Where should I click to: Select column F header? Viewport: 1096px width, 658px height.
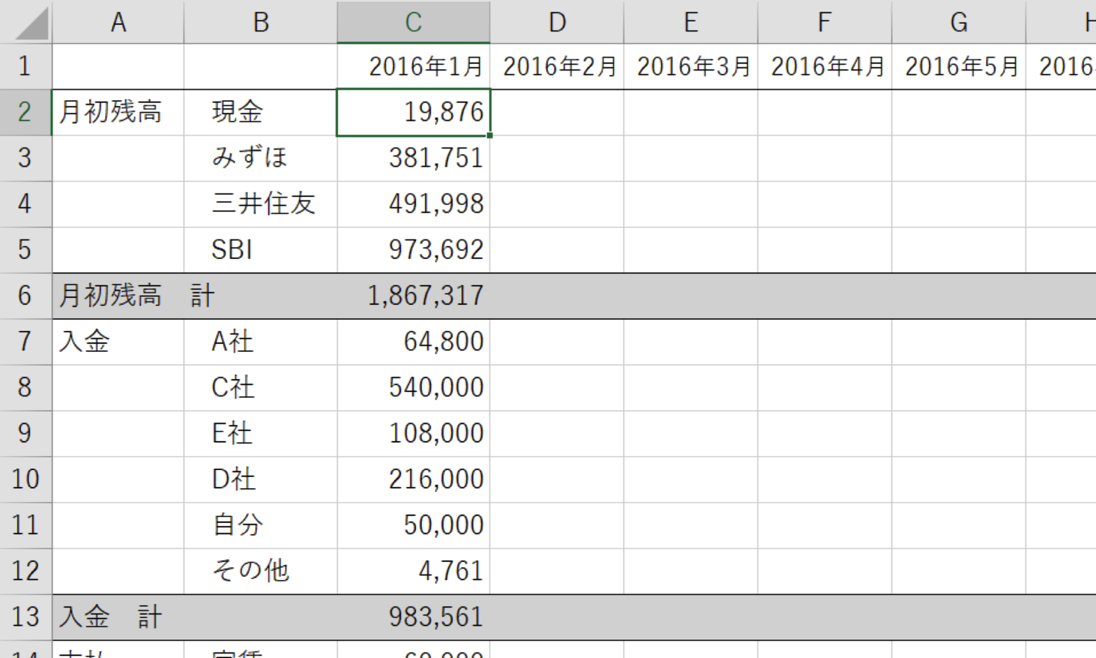point(825,22)
